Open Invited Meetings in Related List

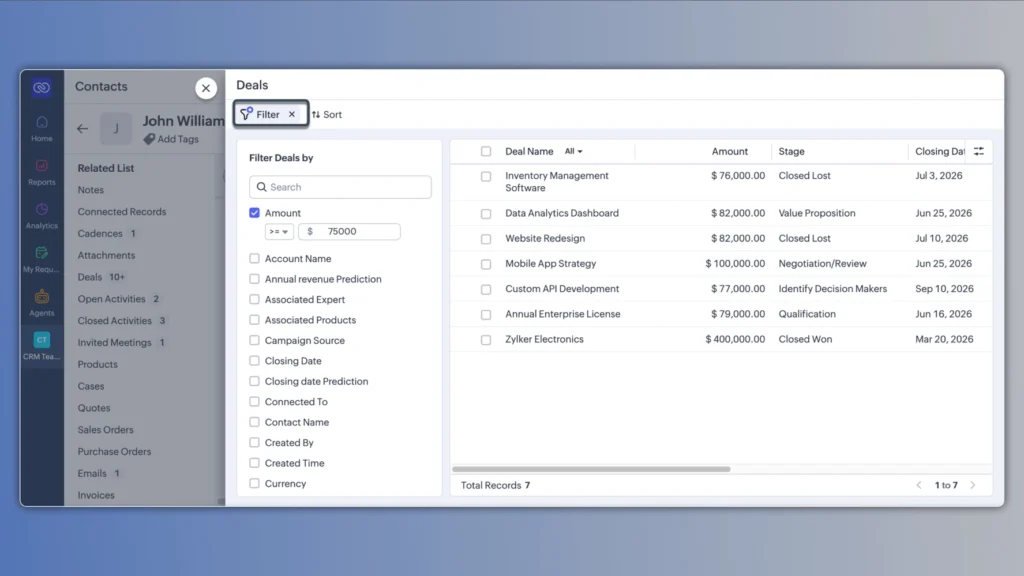[114, 343]
